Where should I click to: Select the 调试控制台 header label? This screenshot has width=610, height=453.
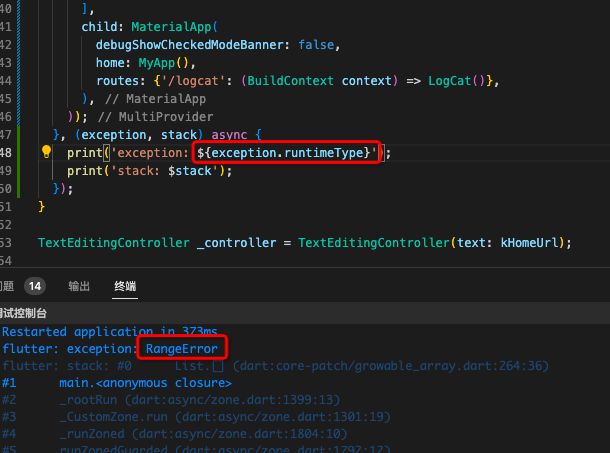23,313
